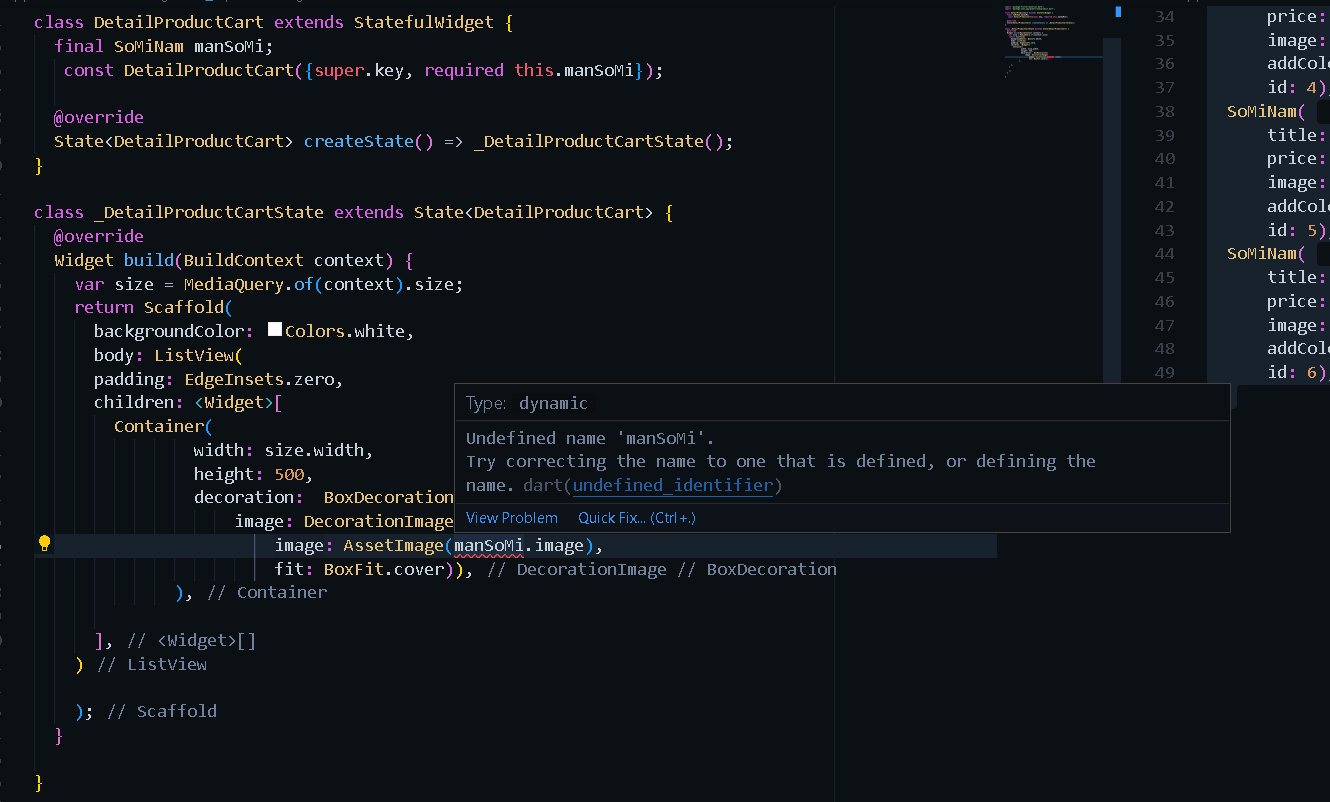Click the createState() method name
Image resolution: width=1330 pixels, height=802 pixels.
coord(358,141)
